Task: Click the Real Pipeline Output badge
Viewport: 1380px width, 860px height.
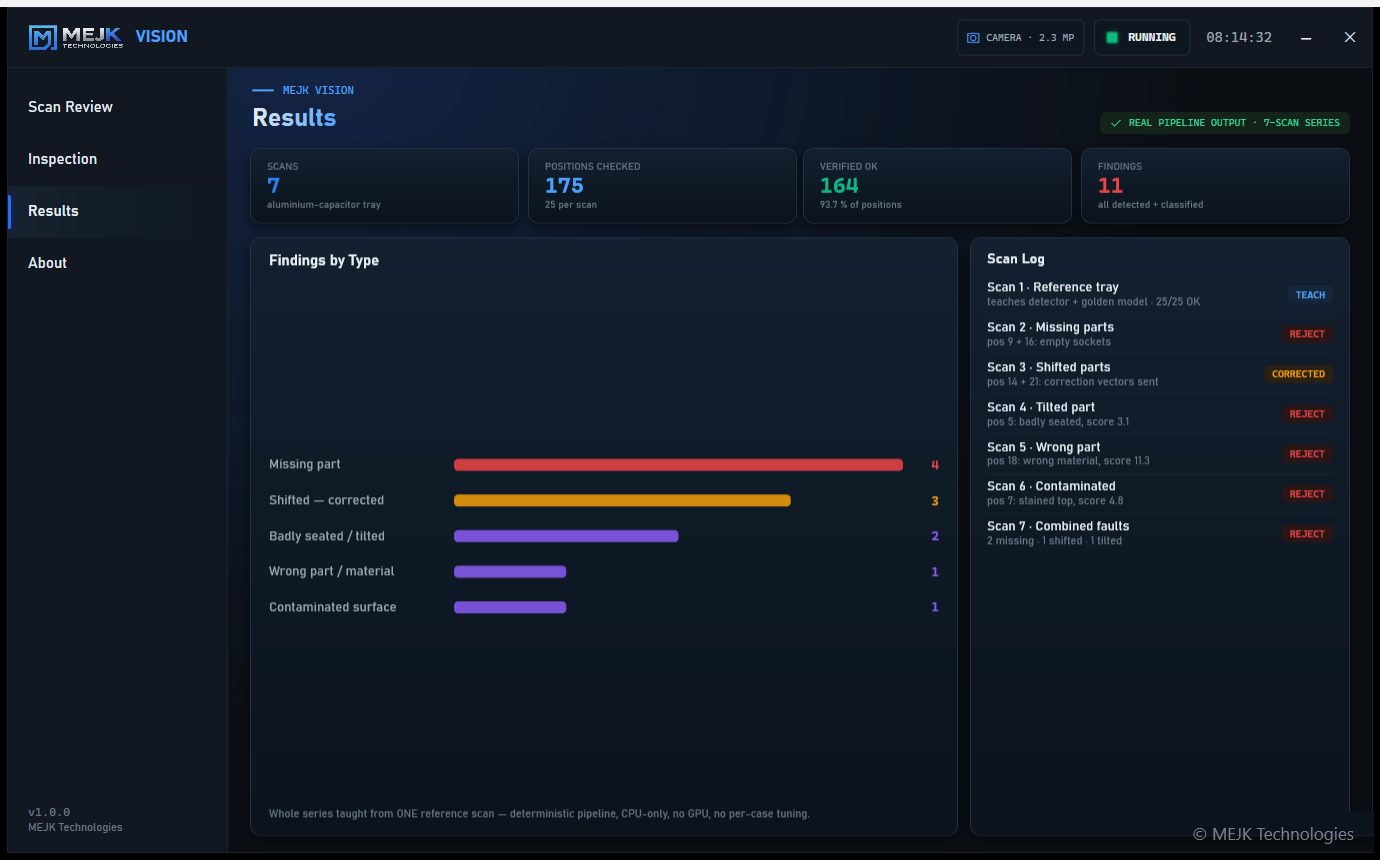Action: point(1225,123)
